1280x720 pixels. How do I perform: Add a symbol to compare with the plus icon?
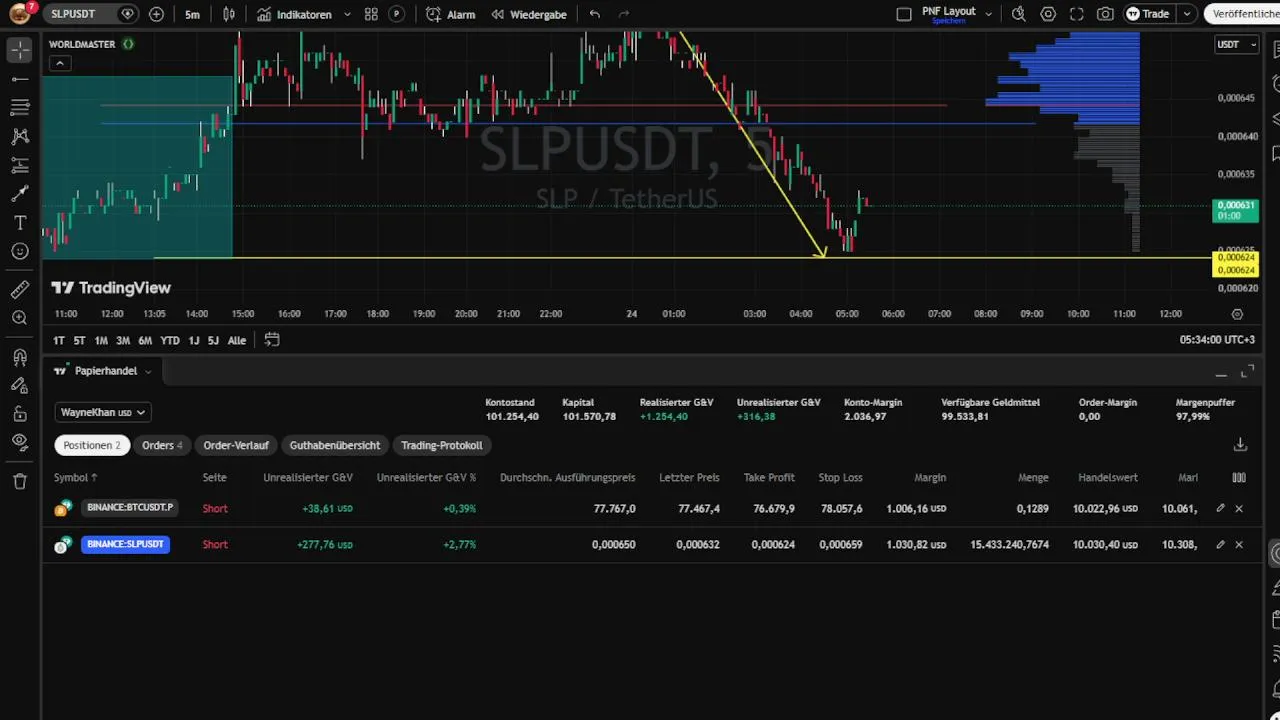156,14
